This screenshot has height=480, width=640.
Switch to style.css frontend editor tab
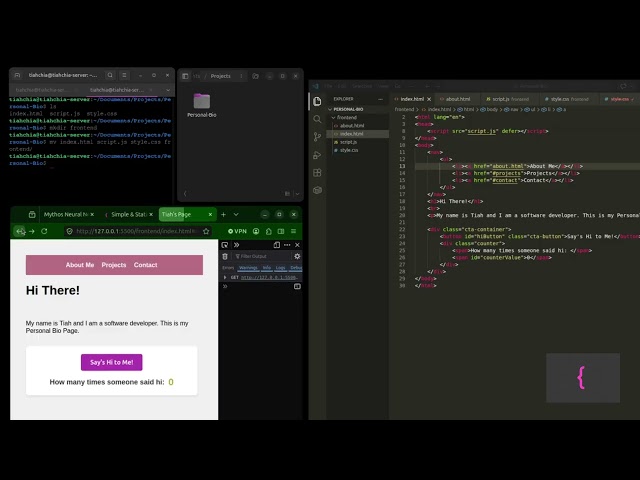pyautogui.click(x=567, y=99)
